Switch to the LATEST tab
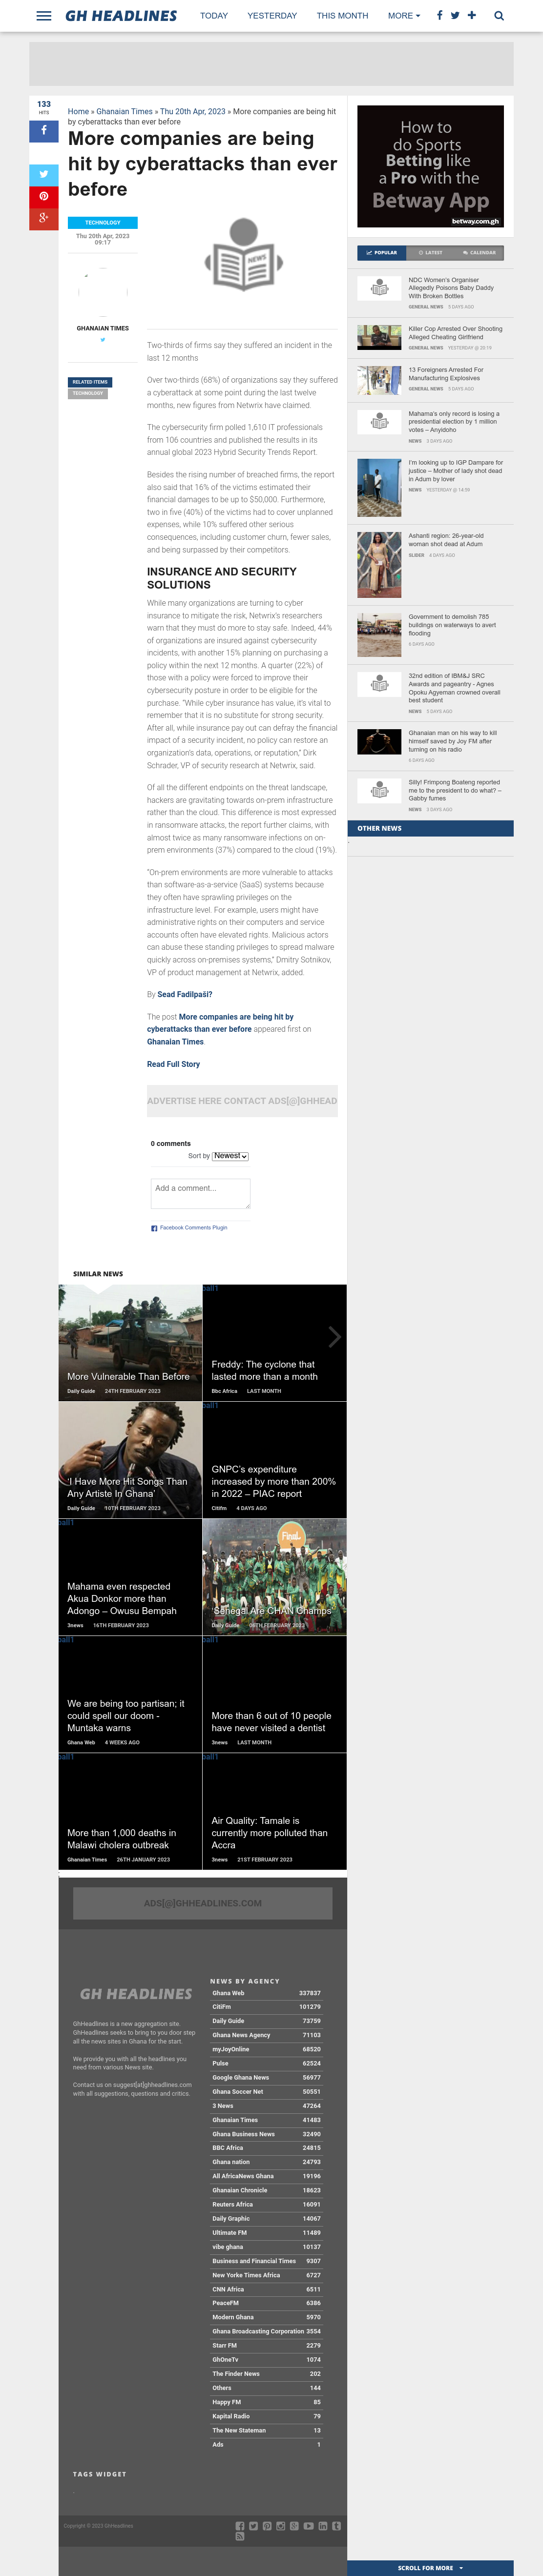543x2576 pixels. pos(430,253)
